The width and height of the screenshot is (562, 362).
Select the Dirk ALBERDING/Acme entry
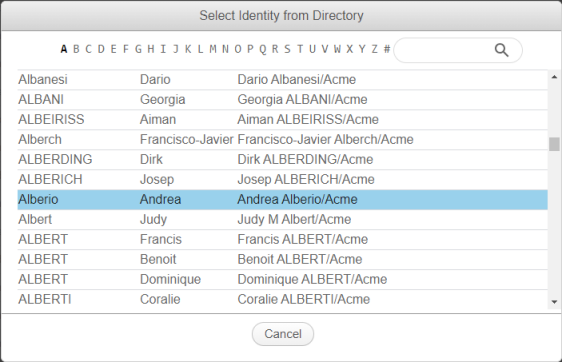click(x=282, y=159)
